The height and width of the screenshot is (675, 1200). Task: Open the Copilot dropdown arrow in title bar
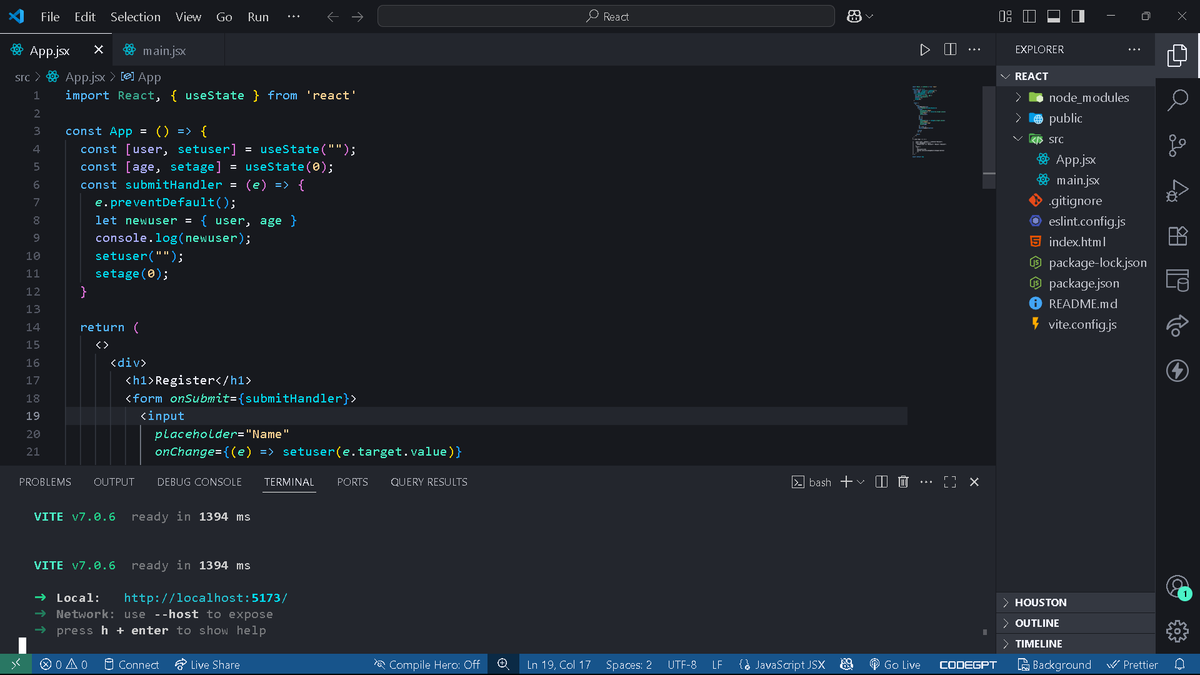[869, 17]
